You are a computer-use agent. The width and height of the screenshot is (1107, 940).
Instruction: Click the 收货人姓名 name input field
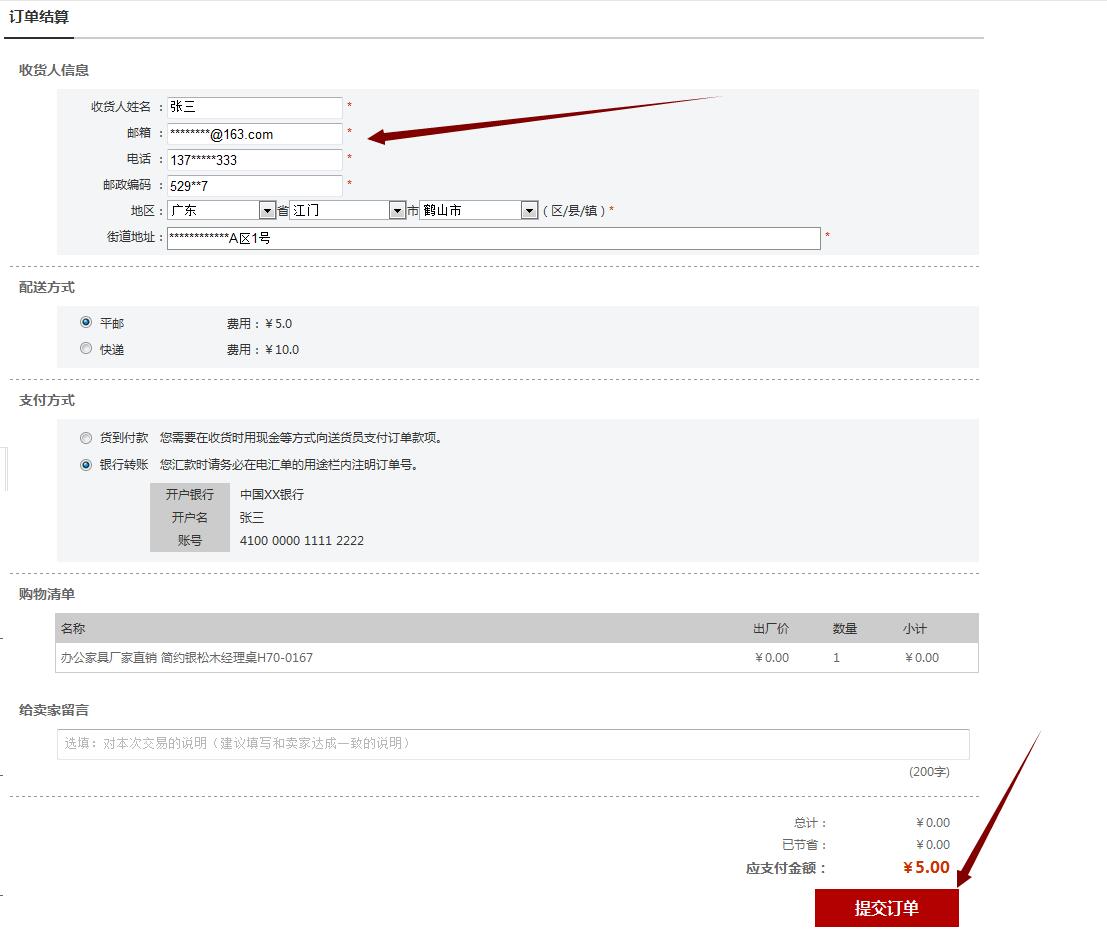click(255, 107)
